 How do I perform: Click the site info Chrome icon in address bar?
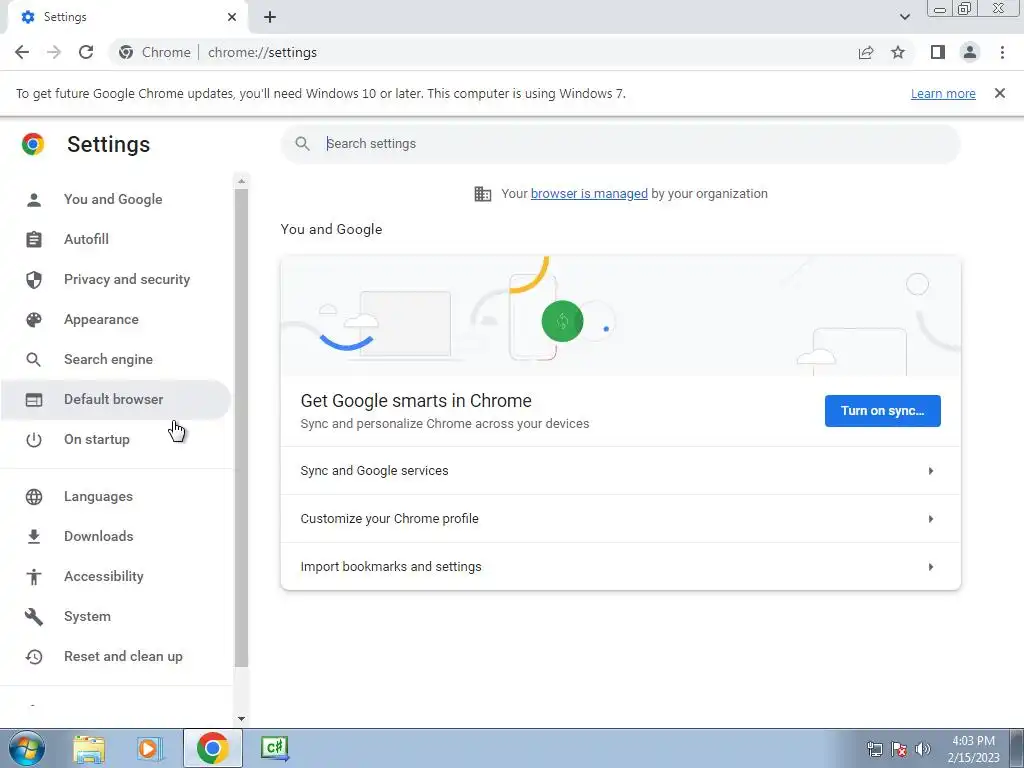[126, 52]
